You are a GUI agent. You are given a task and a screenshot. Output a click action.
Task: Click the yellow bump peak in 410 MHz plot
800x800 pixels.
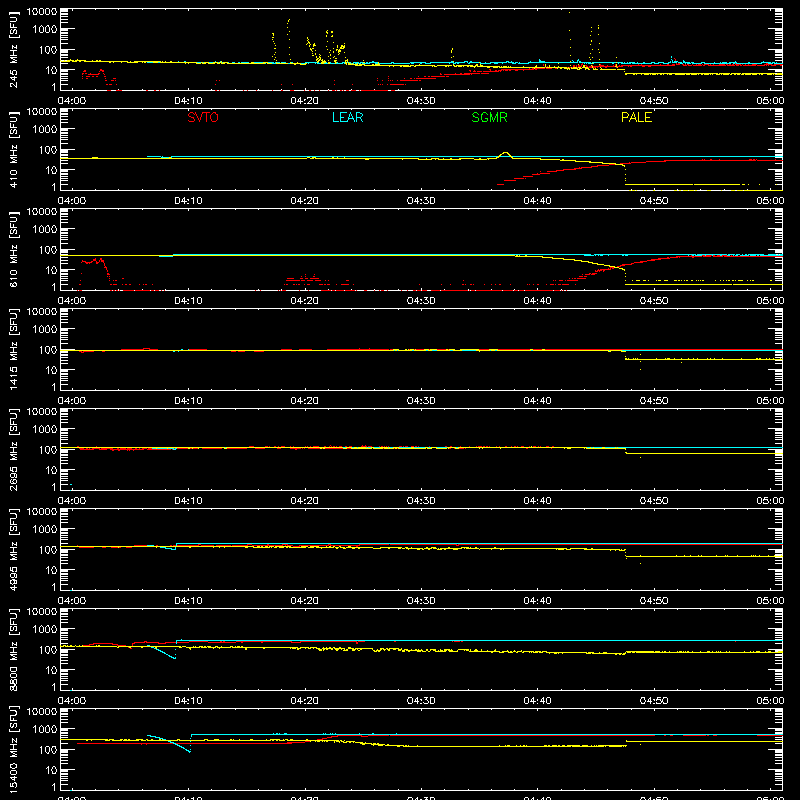505,153
